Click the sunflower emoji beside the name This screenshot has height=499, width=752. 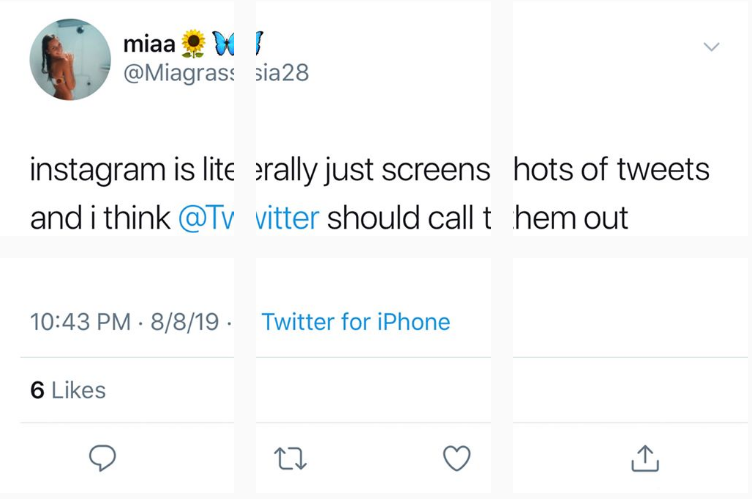point(194,44)
